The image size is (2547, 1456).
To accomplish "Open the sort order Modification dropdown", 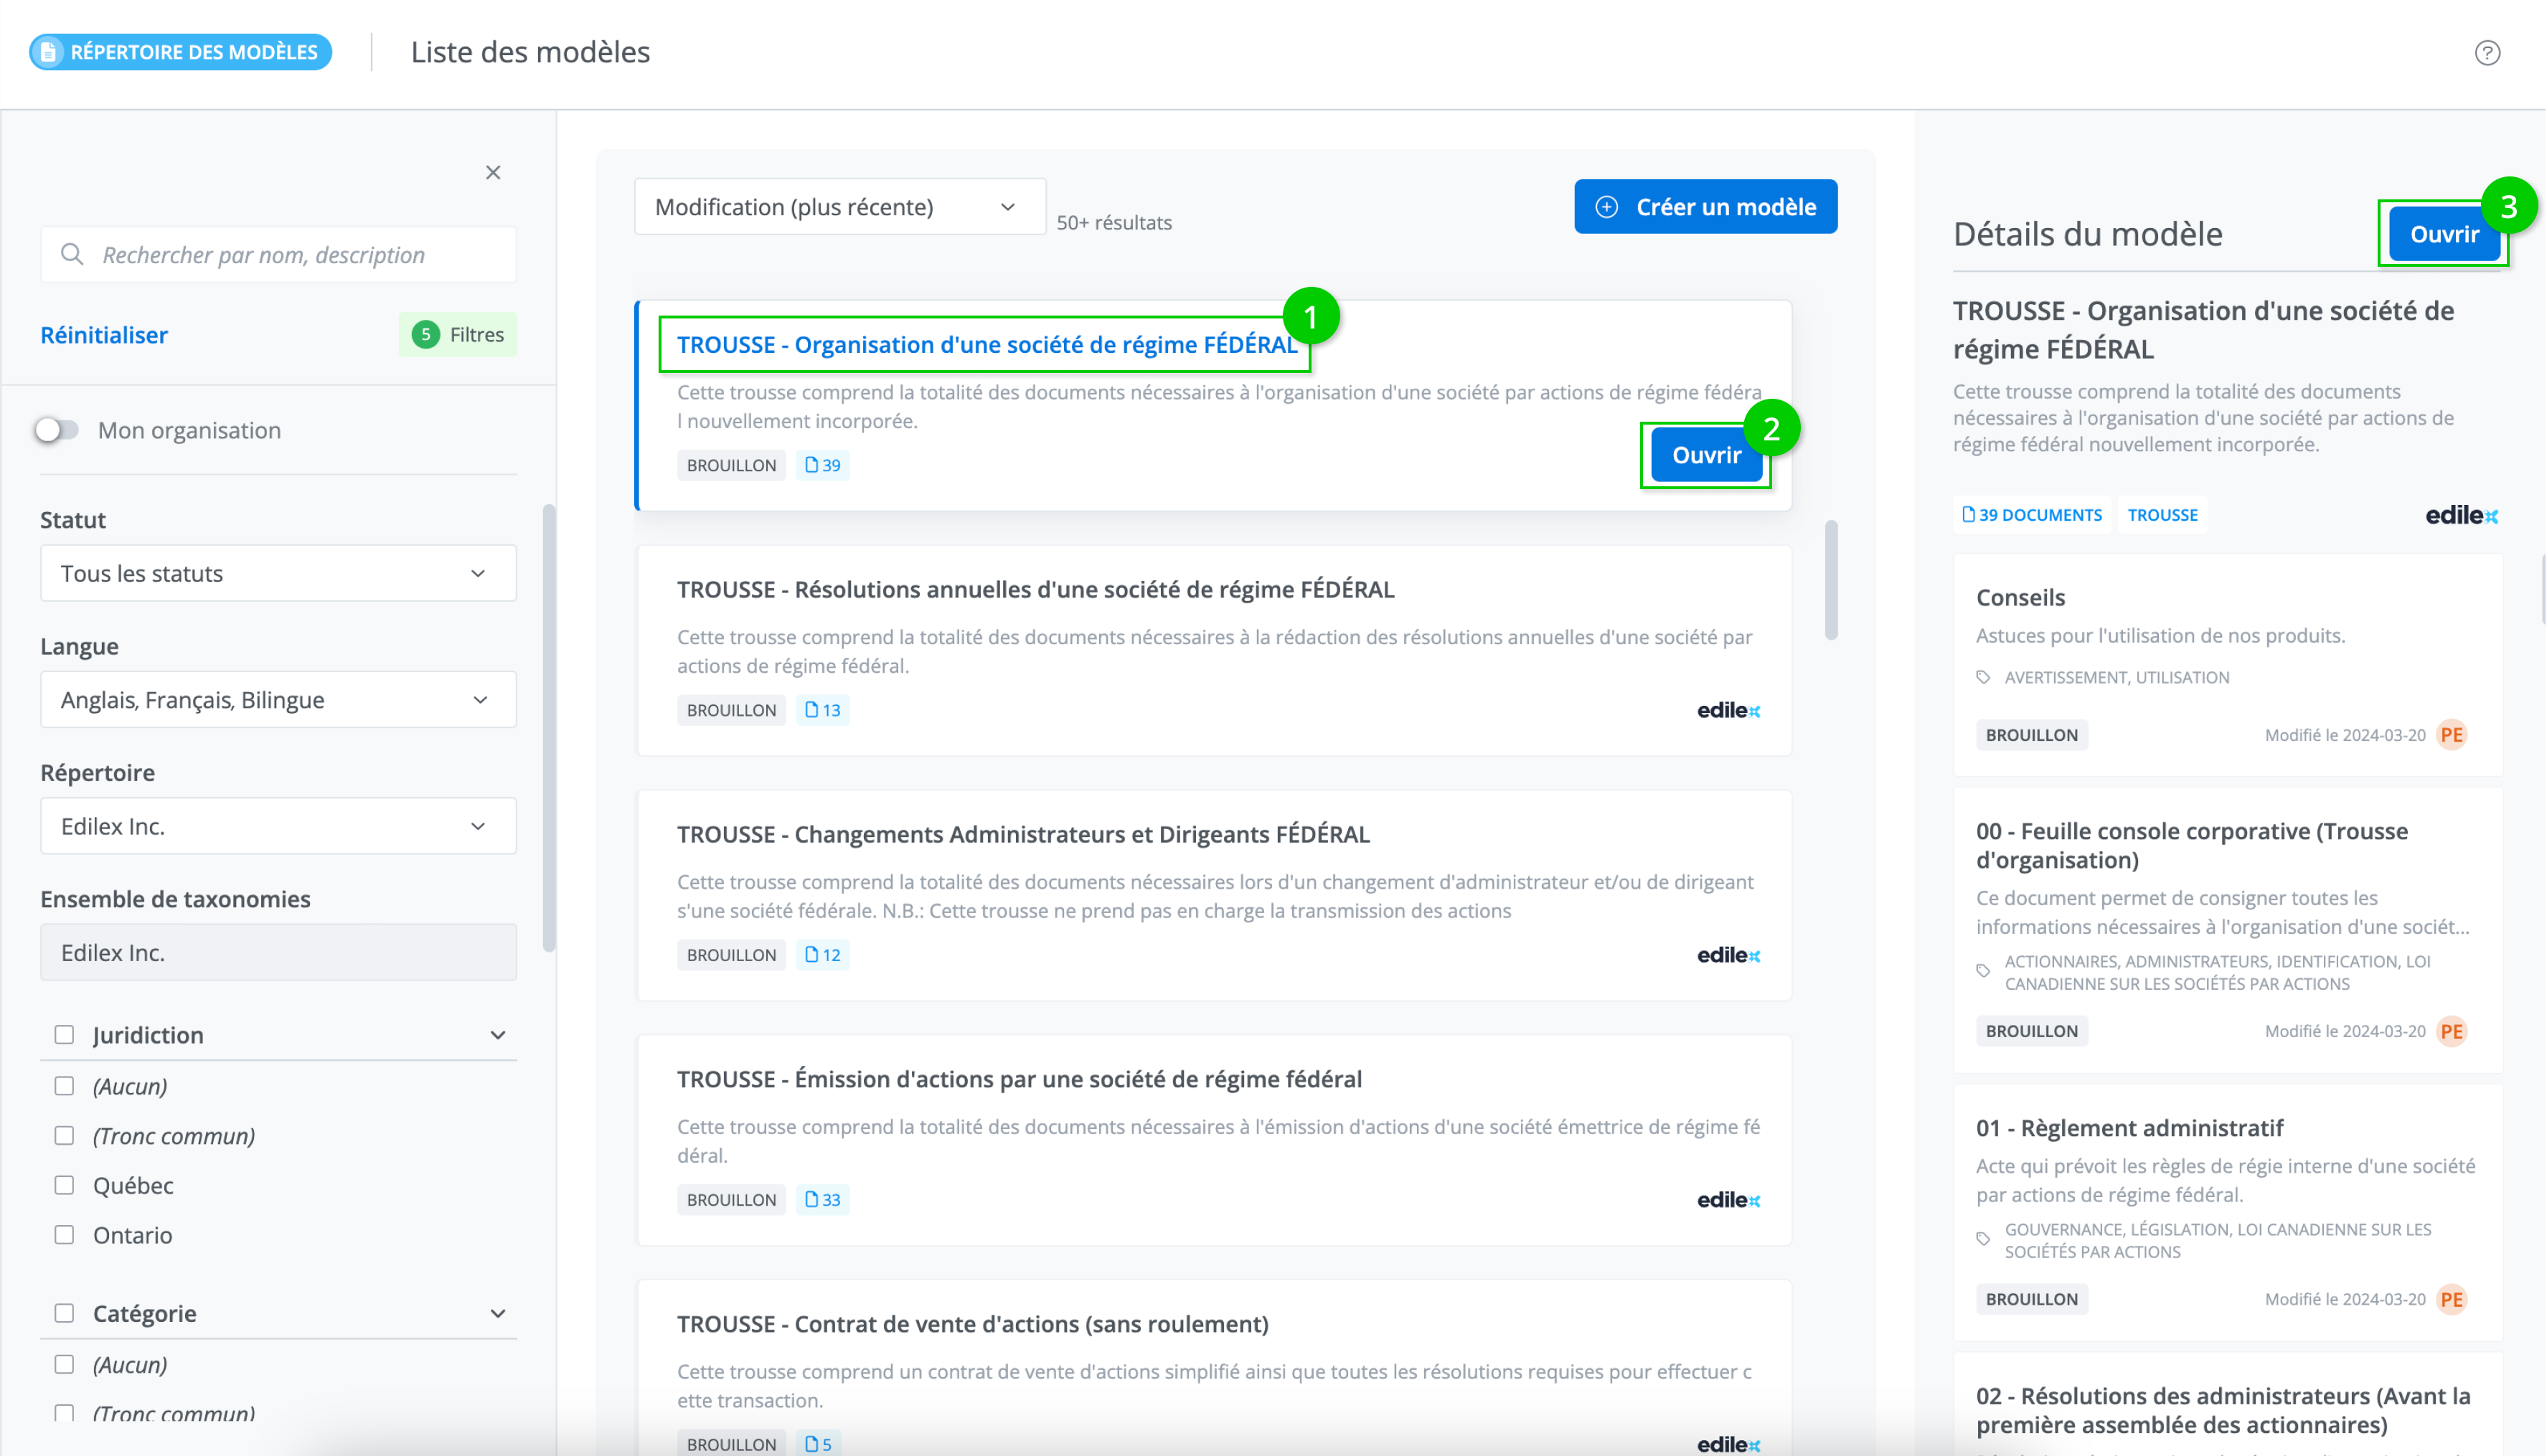I will (839, 207).
